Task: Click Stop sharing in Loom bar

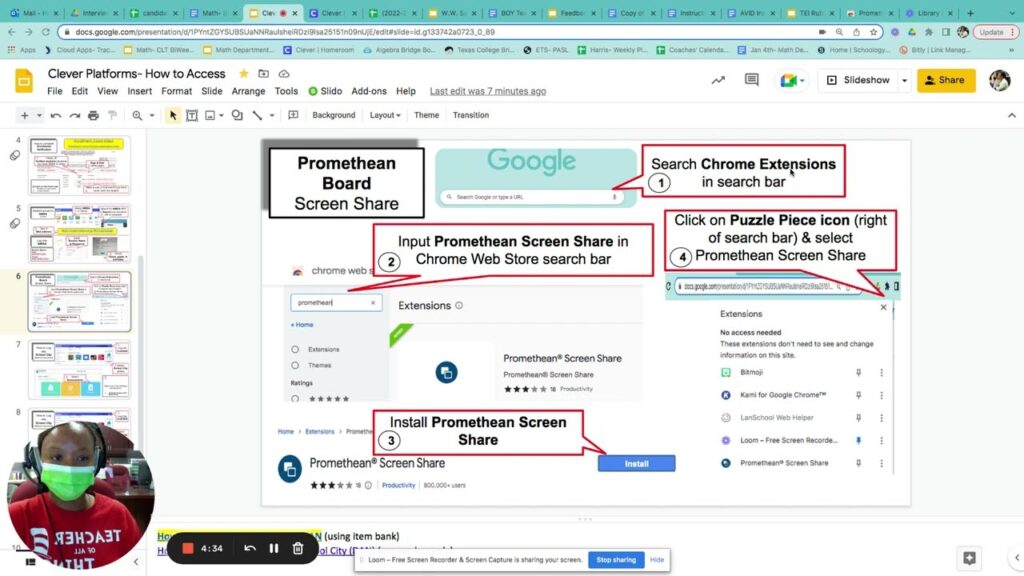Action: coord(616,560)
